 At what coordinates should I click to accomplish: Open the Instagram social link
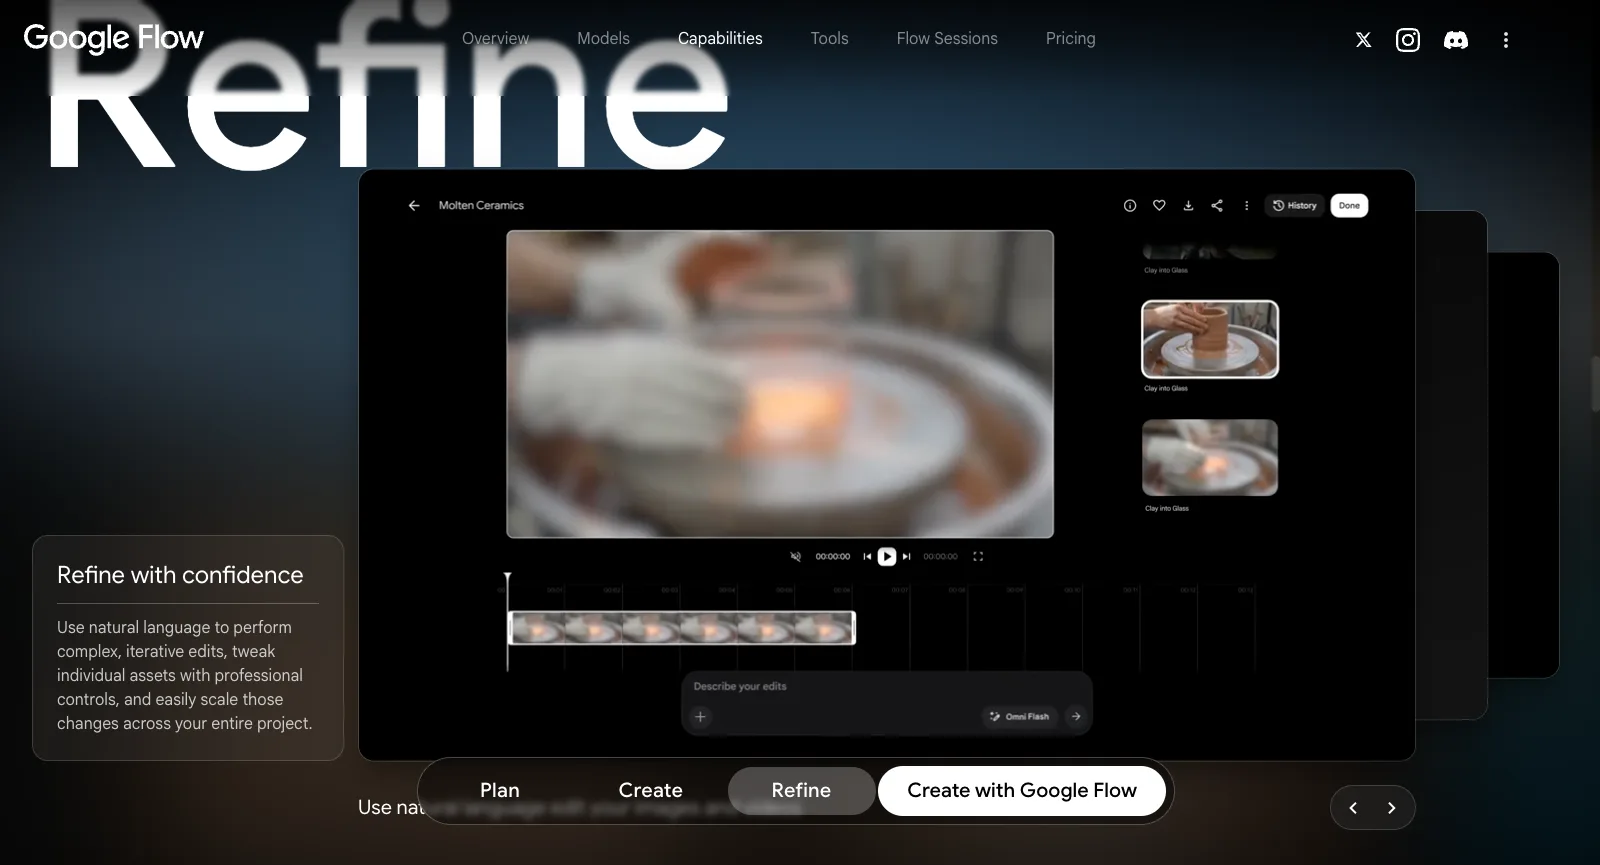click(x=1408, y=40)
